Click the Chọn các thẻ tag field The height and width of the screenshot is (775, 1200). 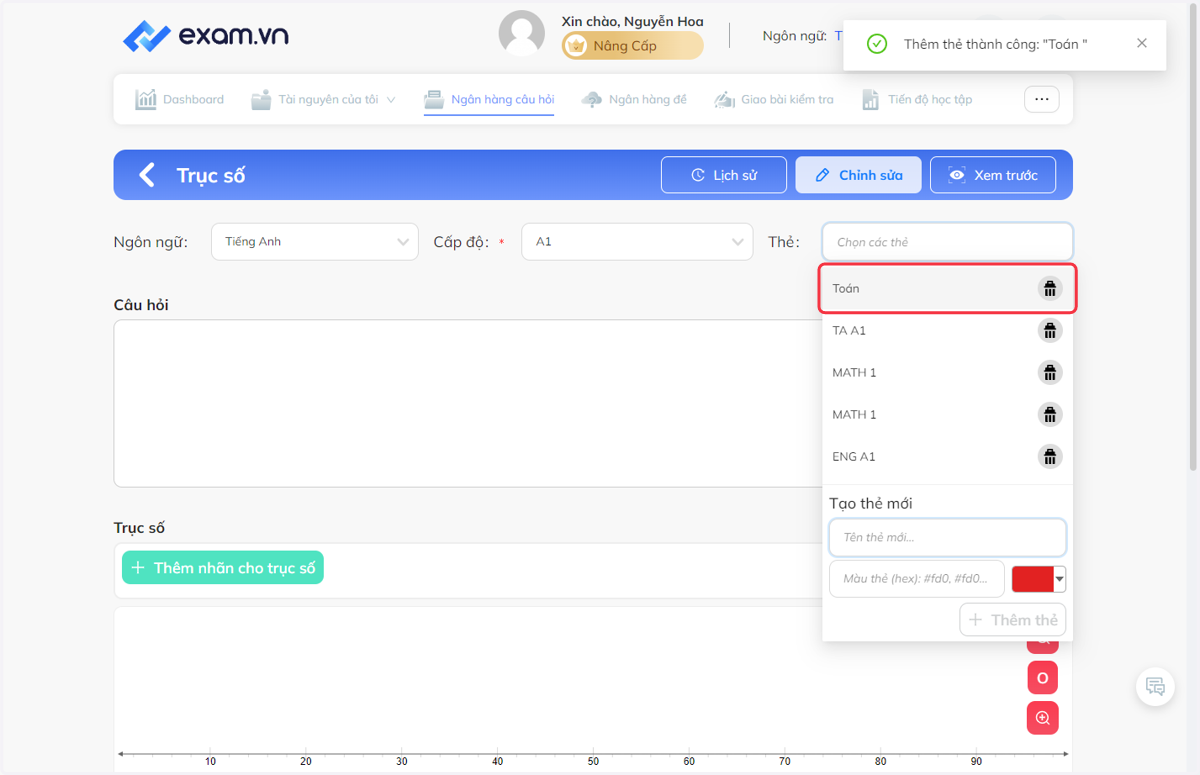click(947, 242)
